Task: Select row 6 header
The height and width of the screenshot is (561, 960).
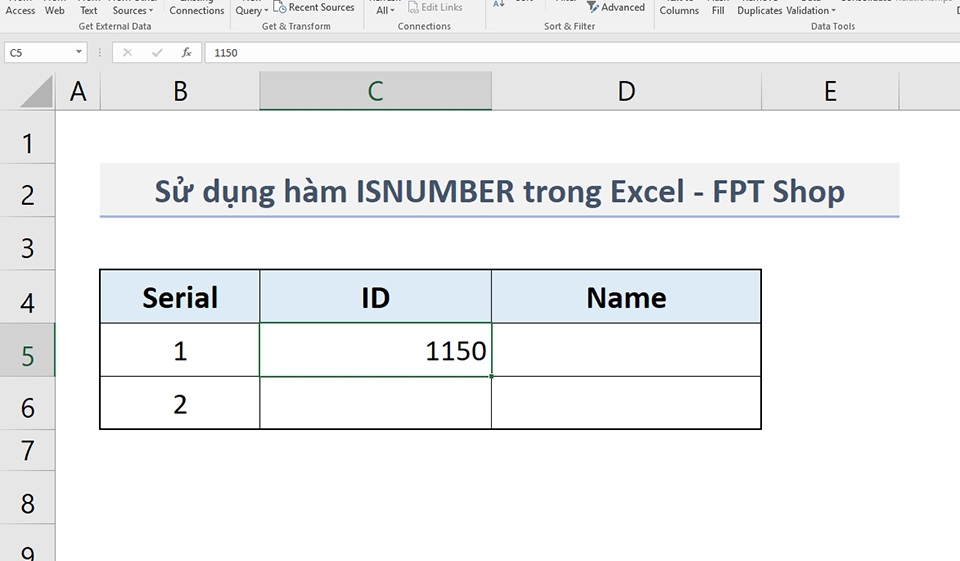Action: (x=28, y=403)
